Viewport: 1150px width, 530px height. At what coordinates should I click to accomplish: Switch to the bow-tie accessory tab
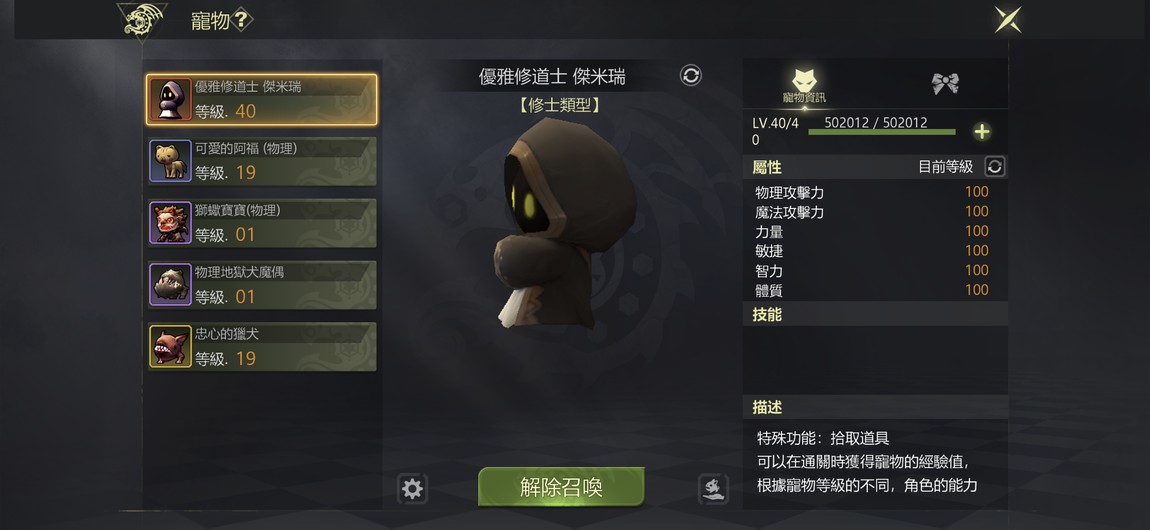(x=945, y=84)
